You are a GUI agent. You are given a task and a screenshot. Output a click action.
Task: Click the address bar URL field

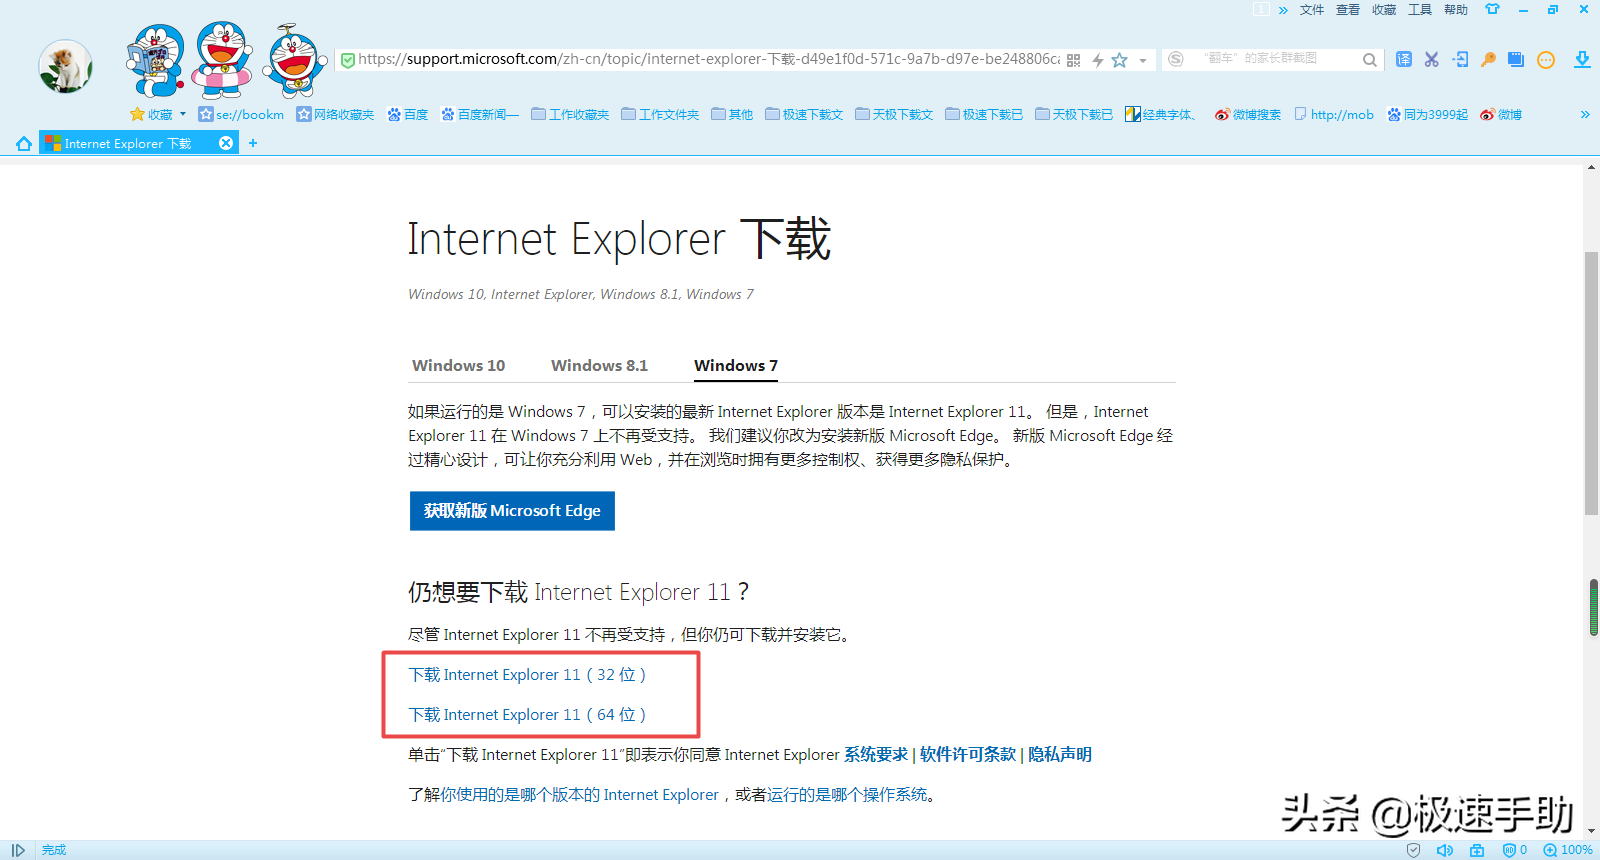point(709,59)
